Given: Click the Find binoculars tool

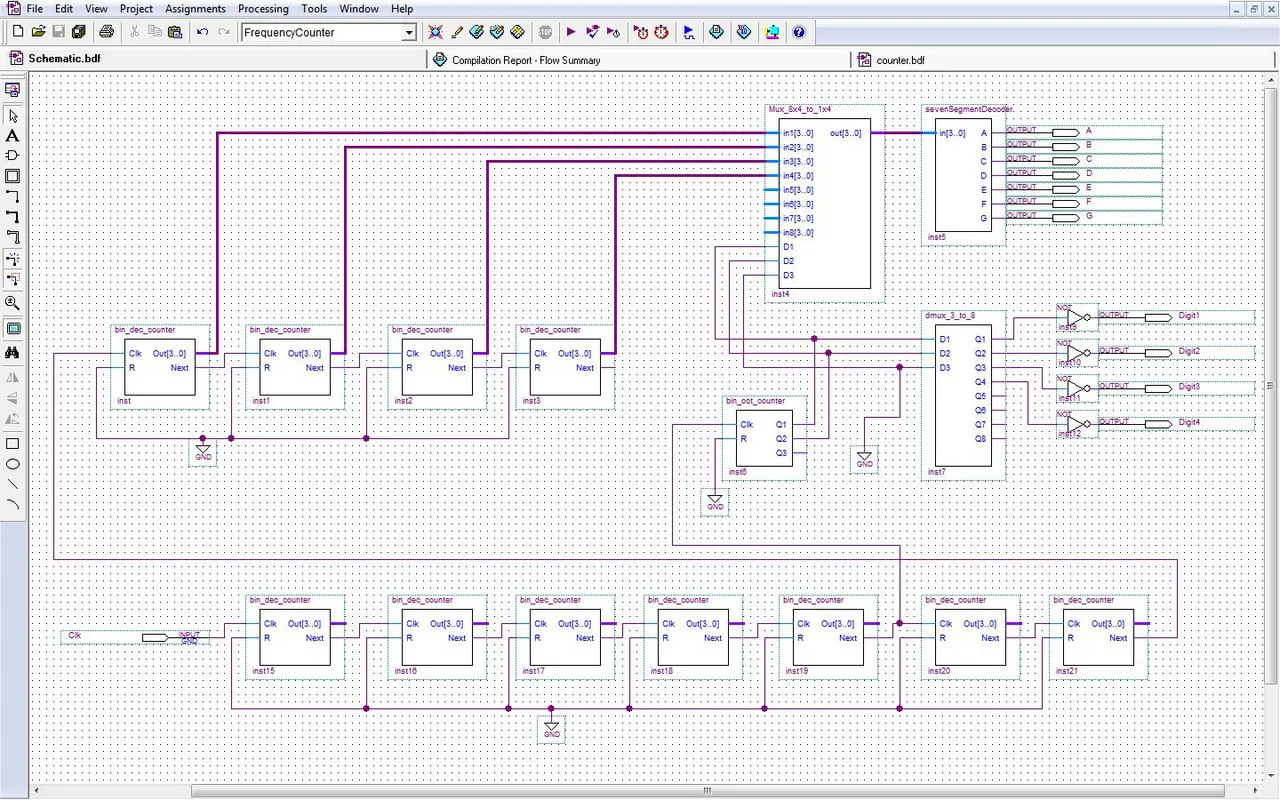Looking at the screenshot, I should click(13, 352).
